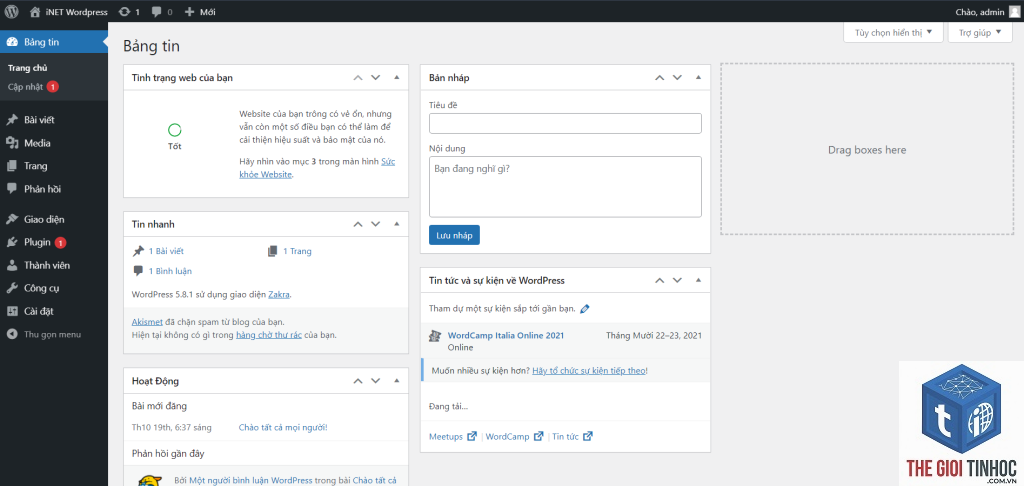Move the Hoạt Động panel down
This screenshot has height=486, width=1024.
tap(376, 381)
